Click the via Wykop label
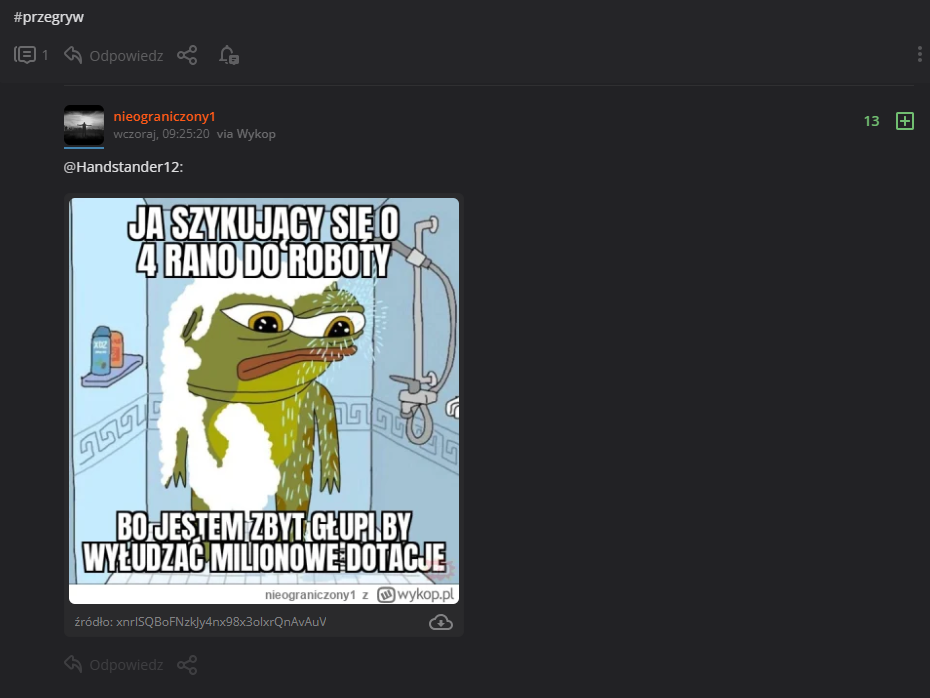This screenshot has height=698, width=930. [x=246, y=134]
